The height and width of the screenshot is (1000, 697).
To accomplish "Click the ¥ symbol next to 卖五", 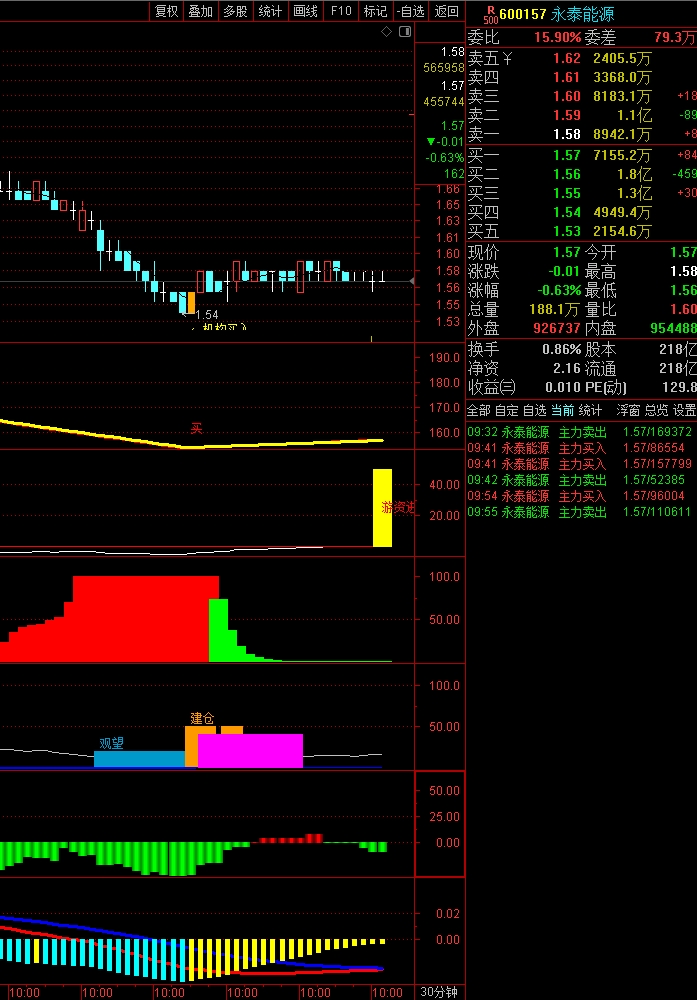I will click(x=507, y=59).
